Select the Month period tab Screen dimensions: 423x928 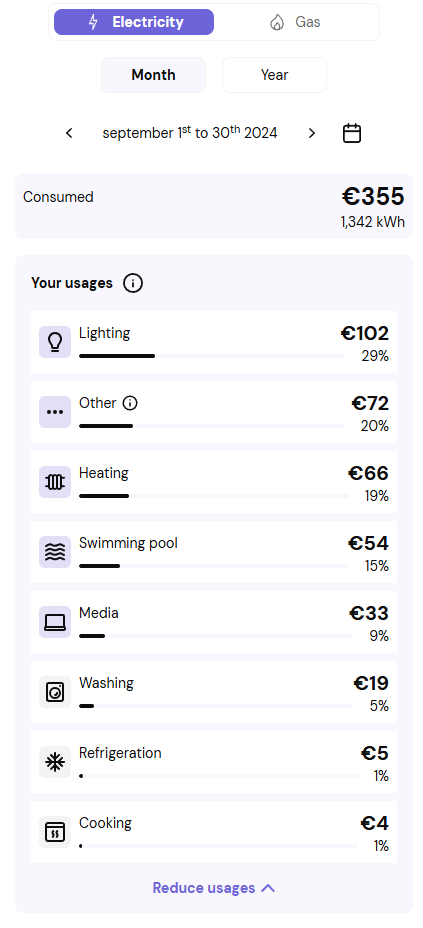tap(153, 75)
